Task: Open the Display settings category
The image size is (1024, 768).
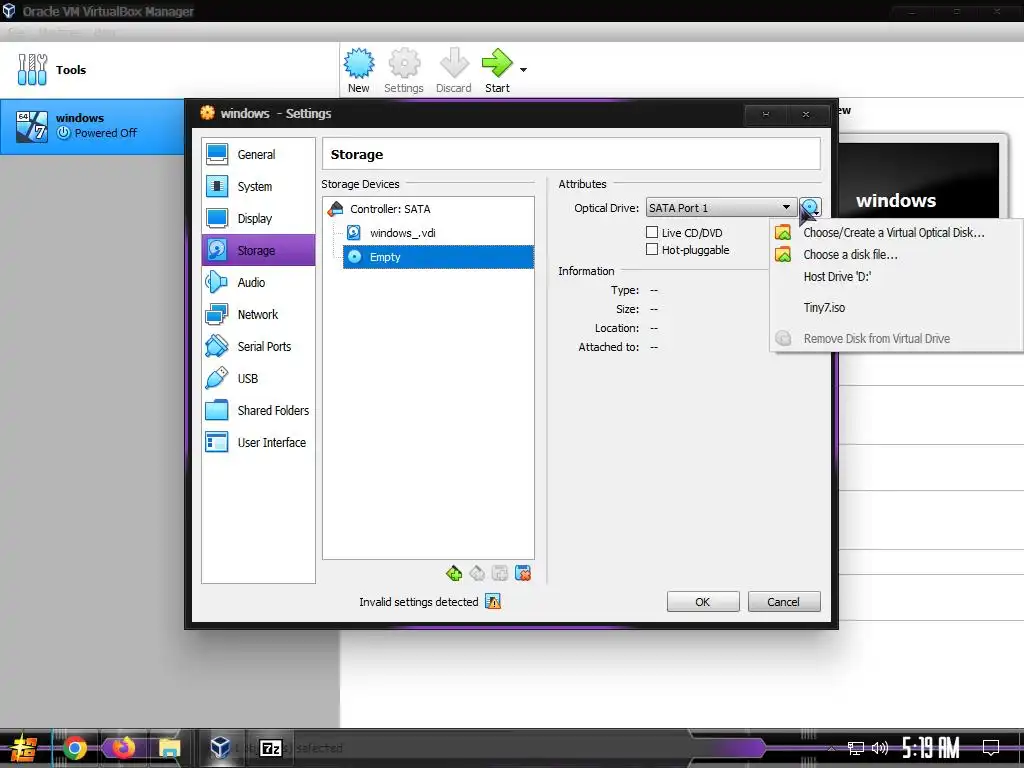Action: click(258, 219)
